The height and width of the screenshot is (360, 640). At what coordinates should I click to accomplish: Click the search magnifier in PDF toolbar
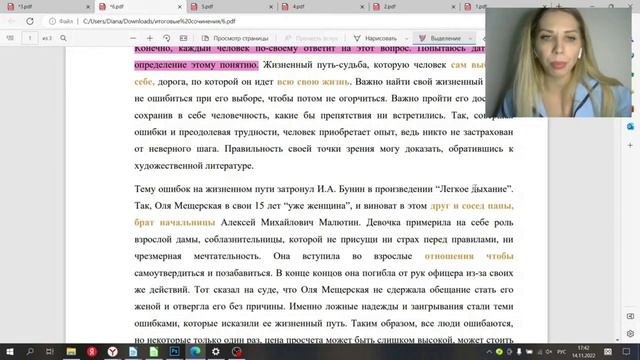click(x=63, y=38)
